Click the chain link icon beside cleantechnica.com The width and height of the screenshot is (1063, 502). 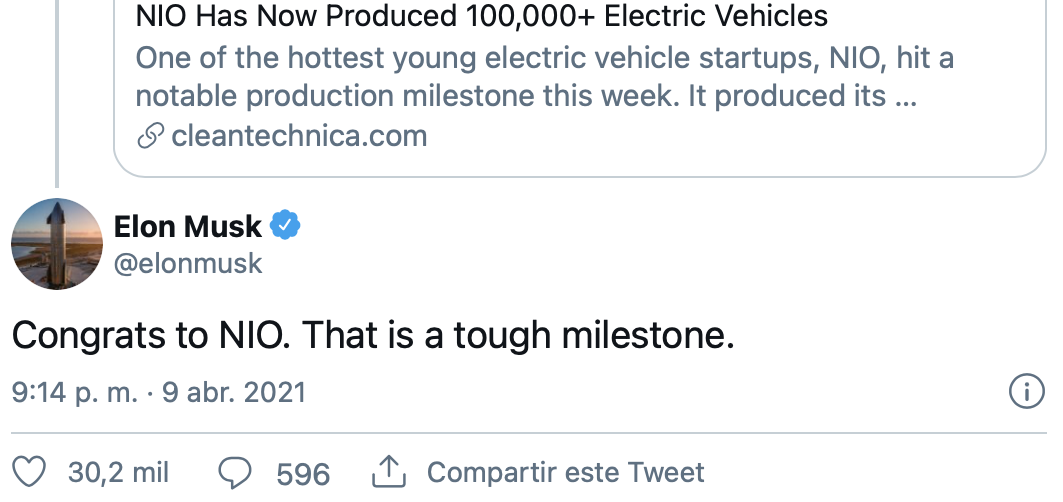[x=150, y=136]
